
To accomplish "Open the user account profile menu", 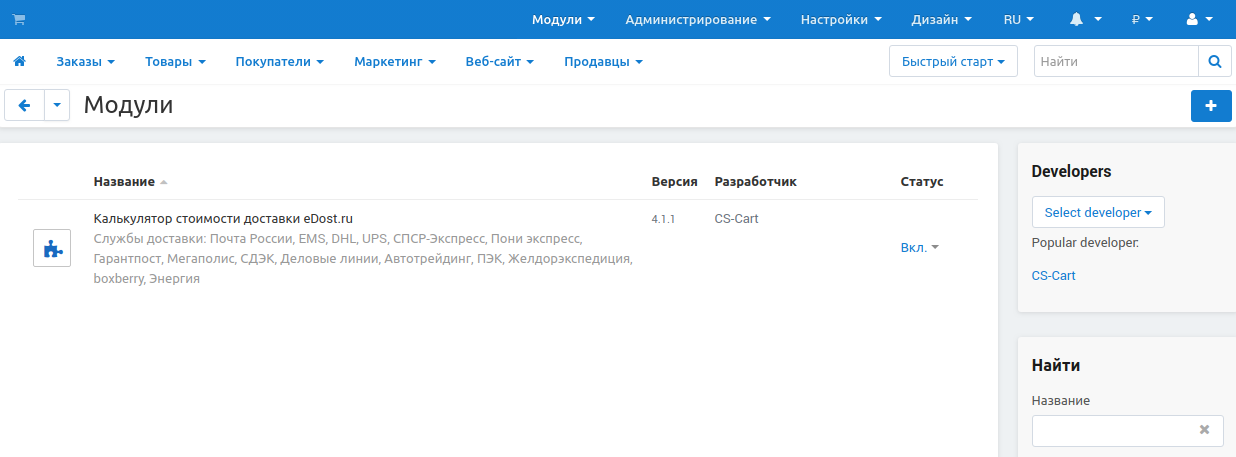I will click(1198, 20).
